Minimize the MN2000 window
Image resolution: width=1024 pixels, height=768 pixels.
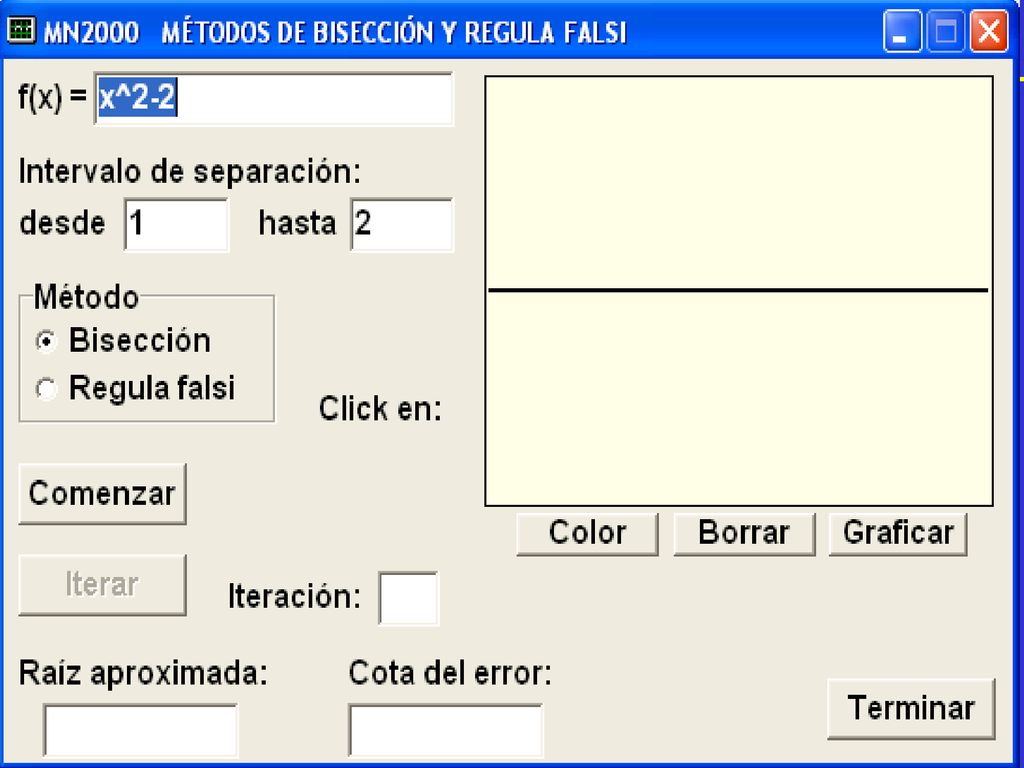coord(902,31)
